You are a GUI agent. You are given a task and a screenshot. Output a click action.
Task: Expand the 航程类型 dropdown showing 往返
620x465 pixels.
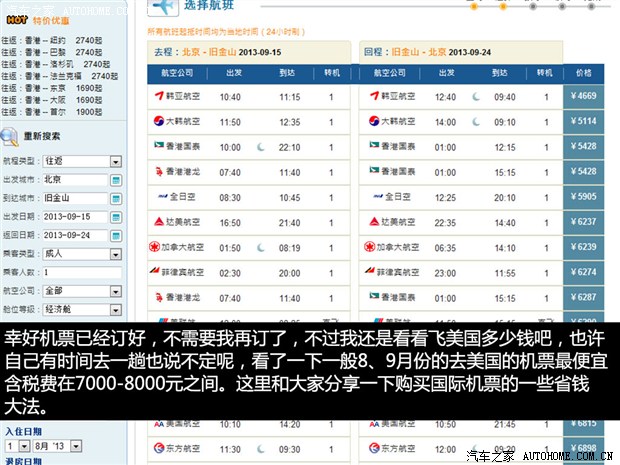point(115,161)
